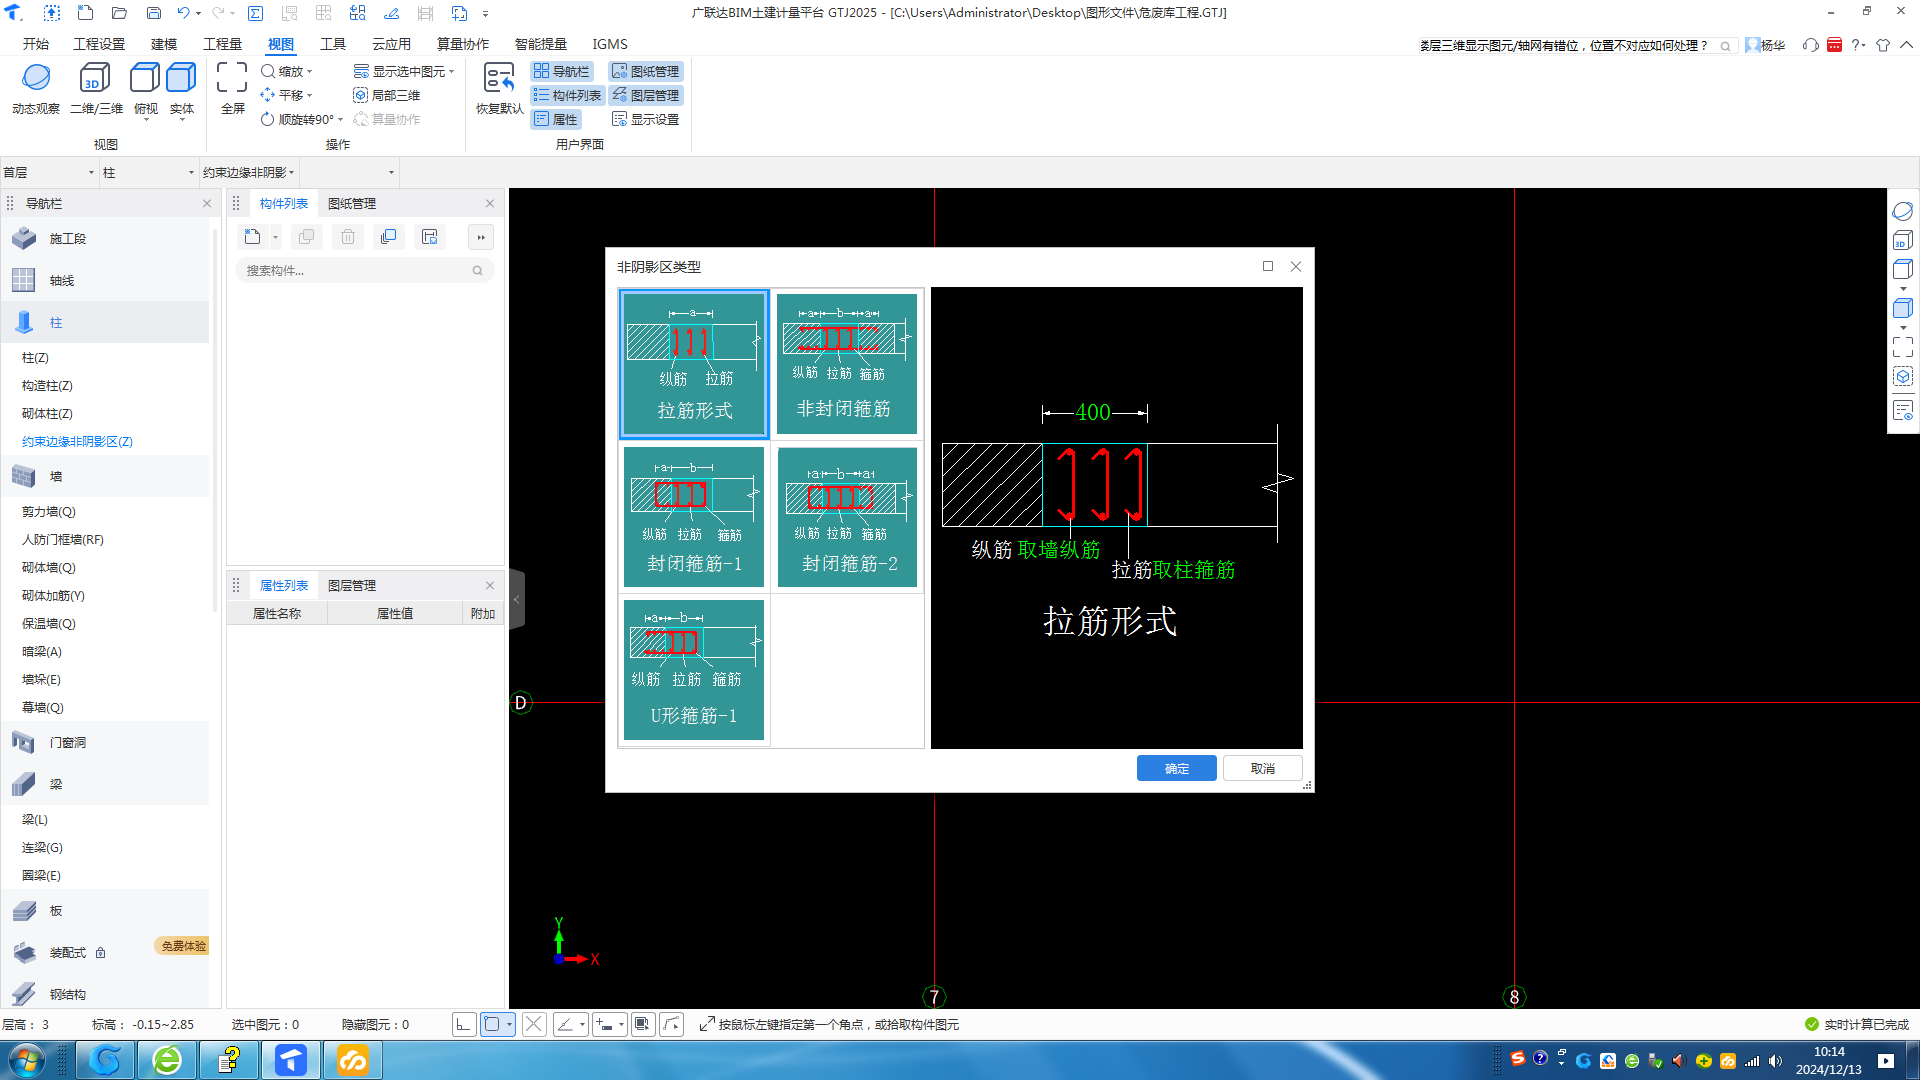The image size is (1920, 1080).
Task: Click the orbit icon on right canvas toolbar
Action: tap(1903, 212)
